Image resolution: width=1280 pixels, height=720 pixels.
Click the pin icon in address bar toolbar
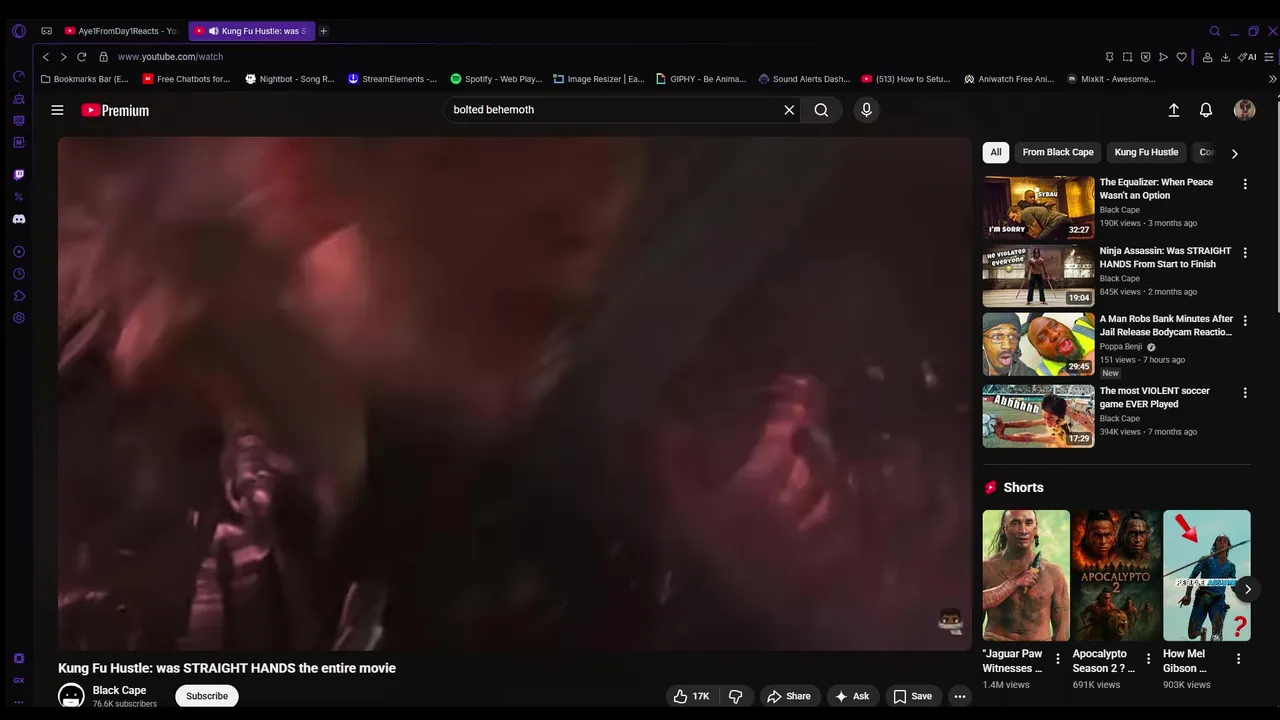click(x=1109, y=57)
